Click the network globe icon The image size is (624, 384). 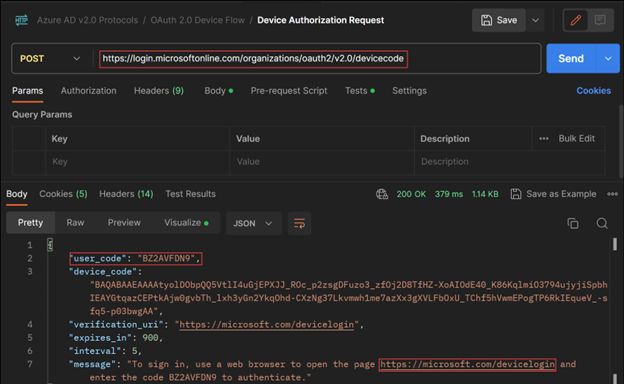coord(382,194)
